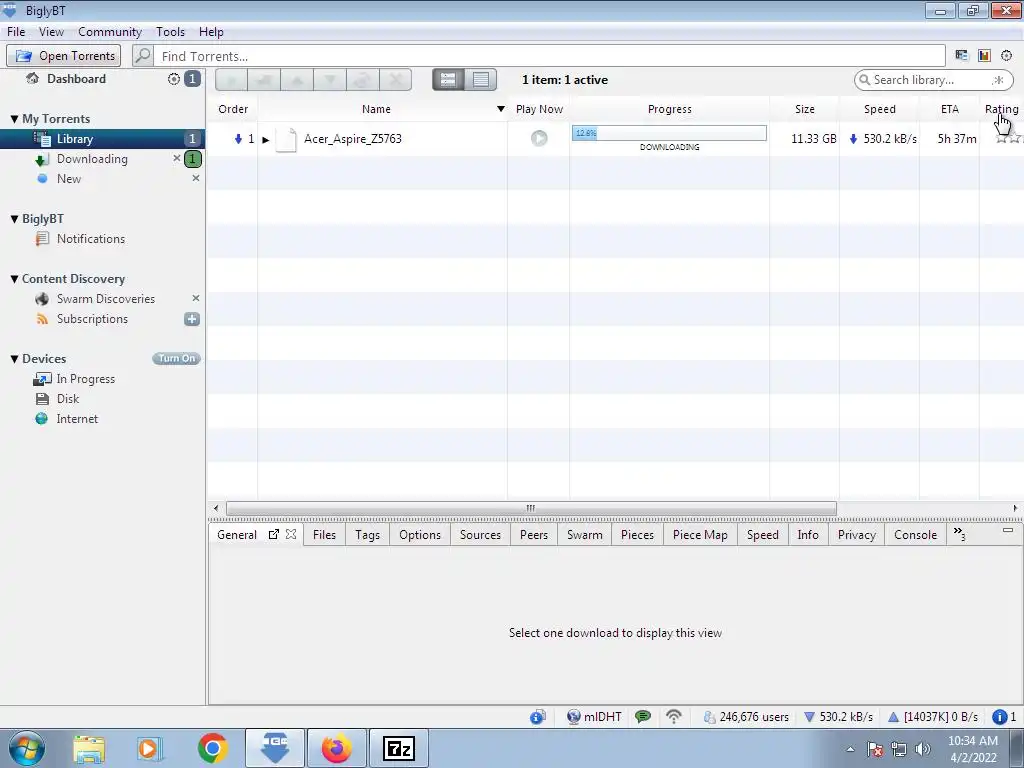Close the General tab with its X icon
1024x768 pixels.
click(291, 534)
